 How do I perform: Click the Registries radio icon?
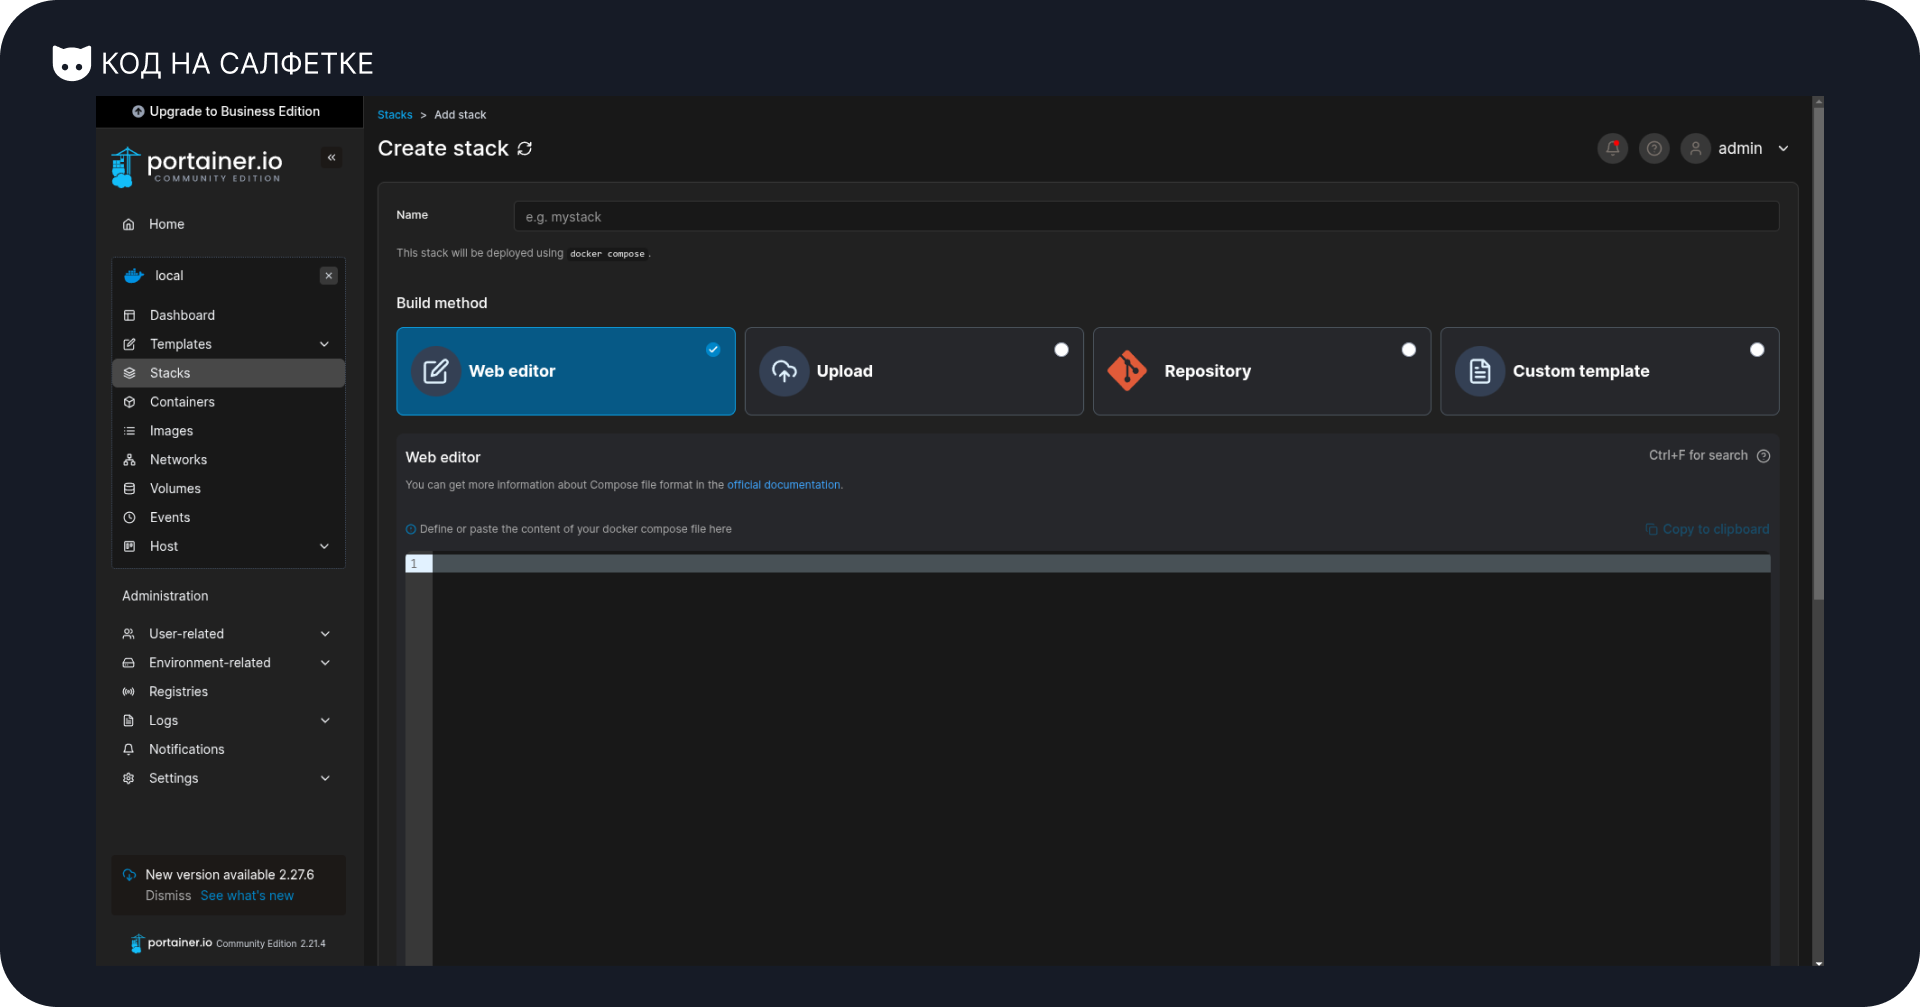click(128, 692)
